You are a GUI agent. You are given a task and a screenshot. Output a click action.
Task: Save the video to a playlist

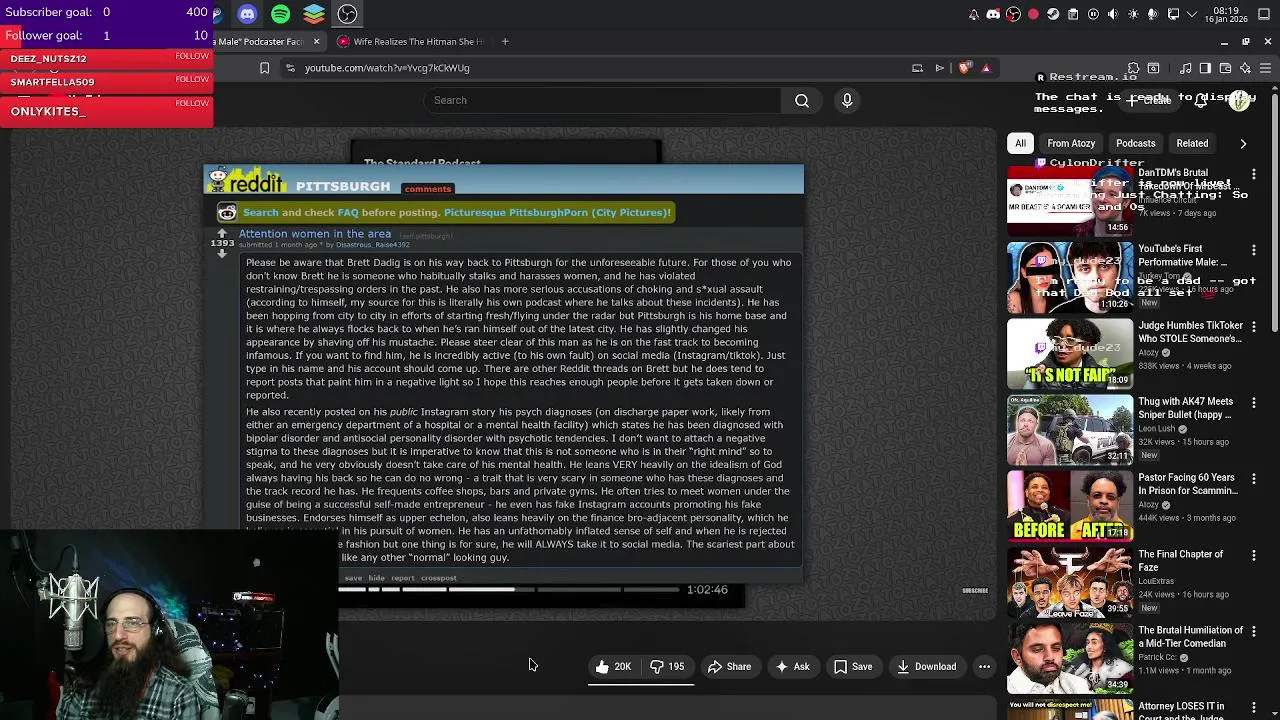click(853, 667)
